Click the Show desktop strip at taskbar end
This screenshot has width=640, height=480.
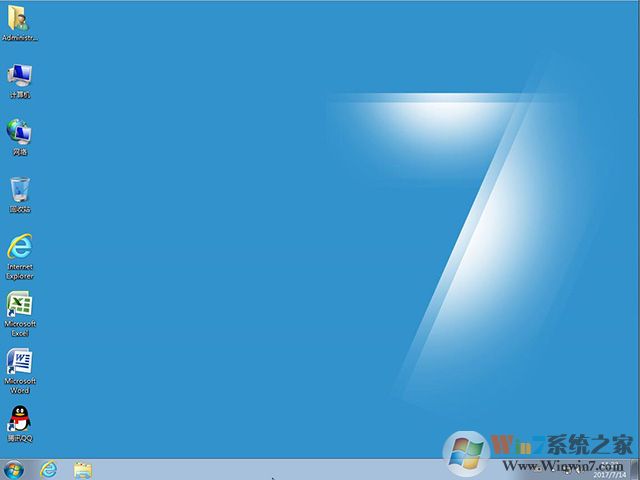click(636, 469)
